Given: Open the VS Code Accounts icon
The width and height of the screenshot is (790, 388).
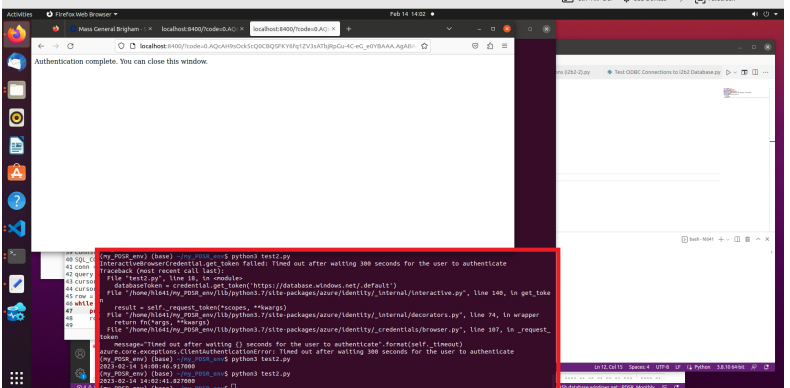Looking at the screenshot, I should coord(80,354).
